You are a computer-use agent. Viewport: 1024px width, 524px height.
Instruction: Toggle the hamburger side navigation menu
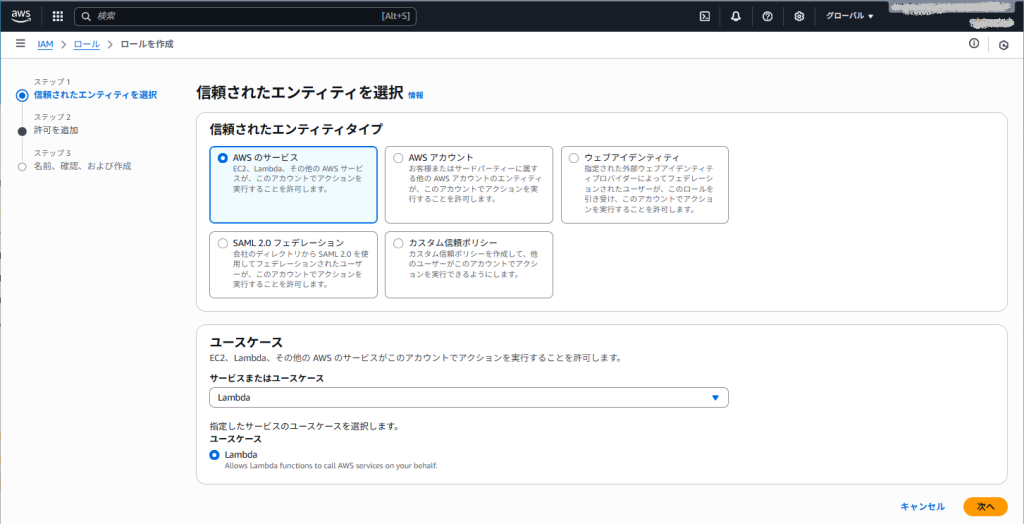20,44
